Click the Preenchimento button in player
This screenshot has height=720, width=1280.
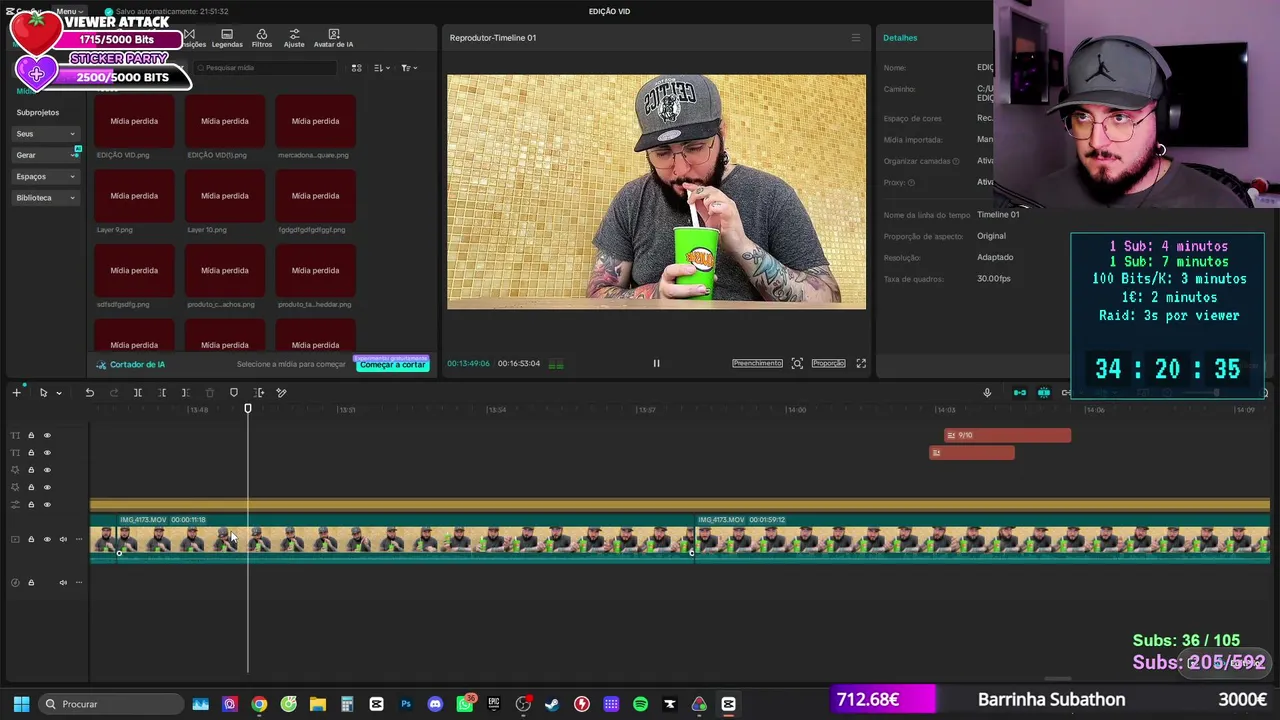tap(757, 363)
